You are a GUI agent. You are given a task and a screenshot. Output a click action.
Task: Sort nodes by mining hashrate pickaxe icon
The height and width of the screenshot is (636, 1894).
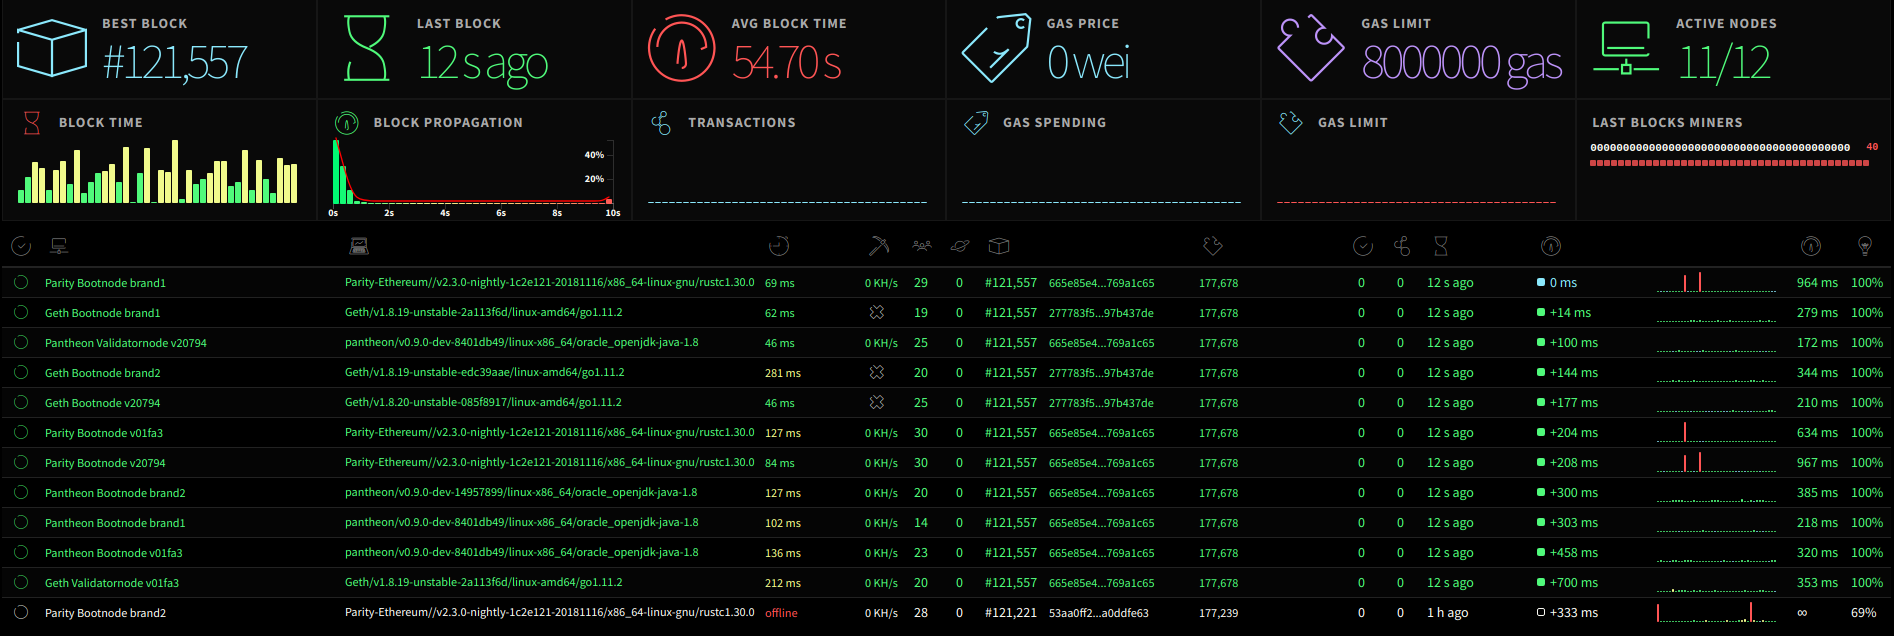[x=879, y=246]
